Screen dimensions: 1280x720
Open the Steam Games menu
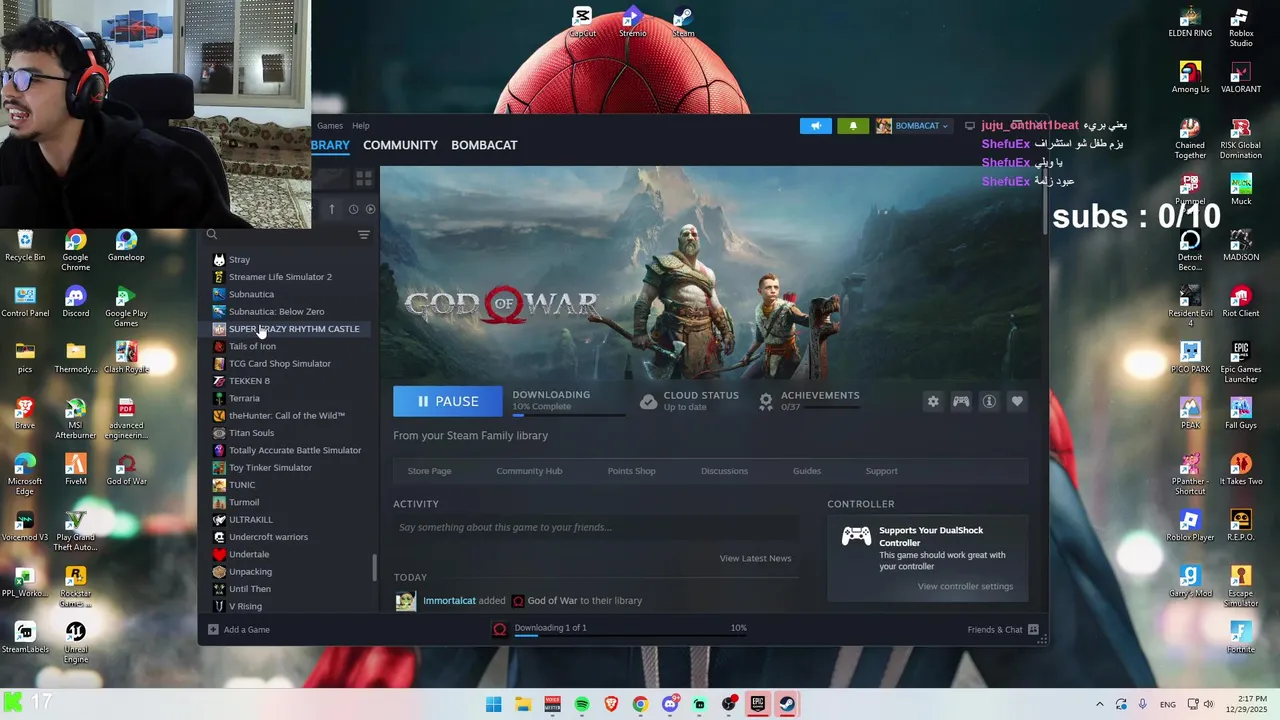point(330,126)
